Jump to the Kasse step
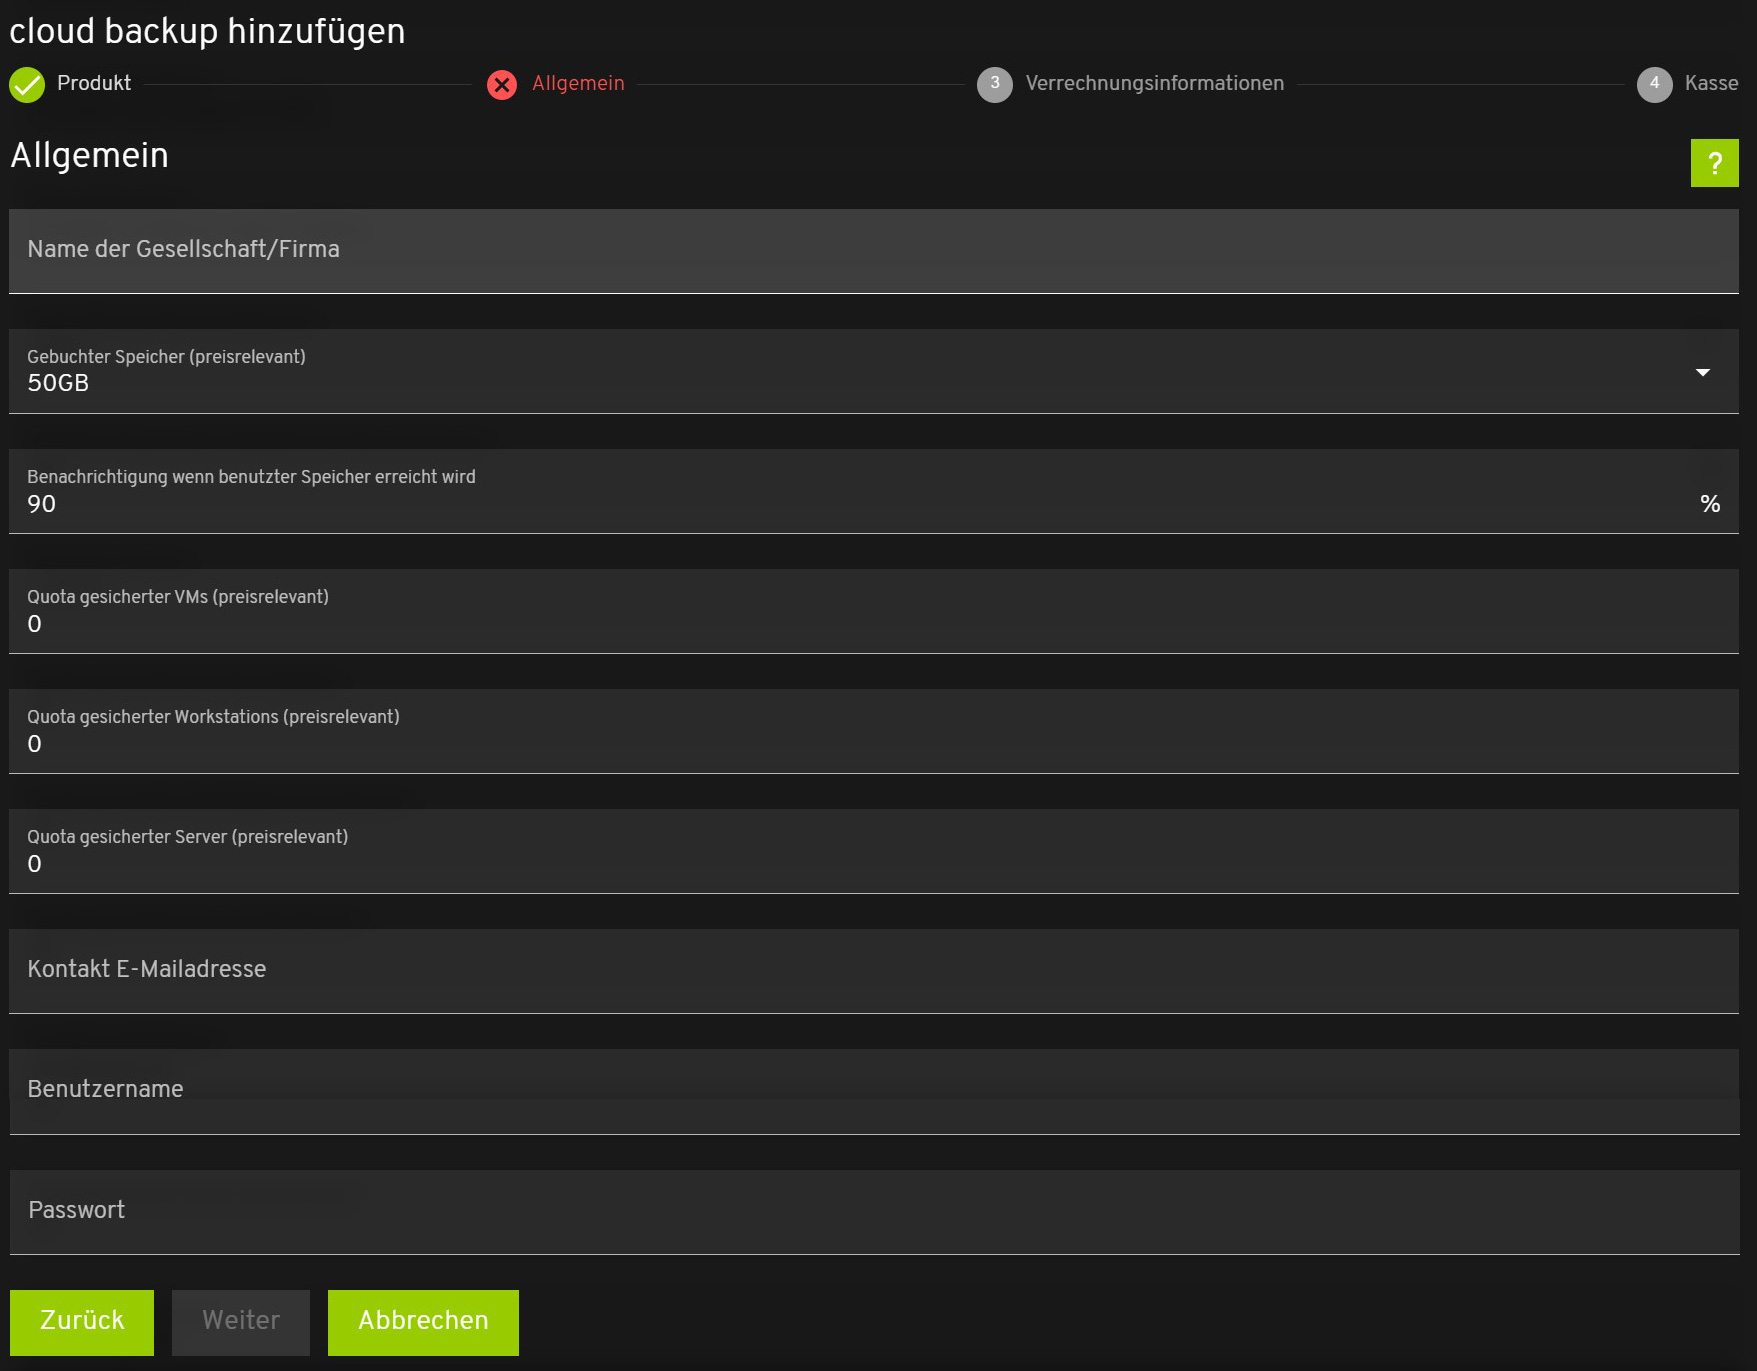 tap(1711, 83)
